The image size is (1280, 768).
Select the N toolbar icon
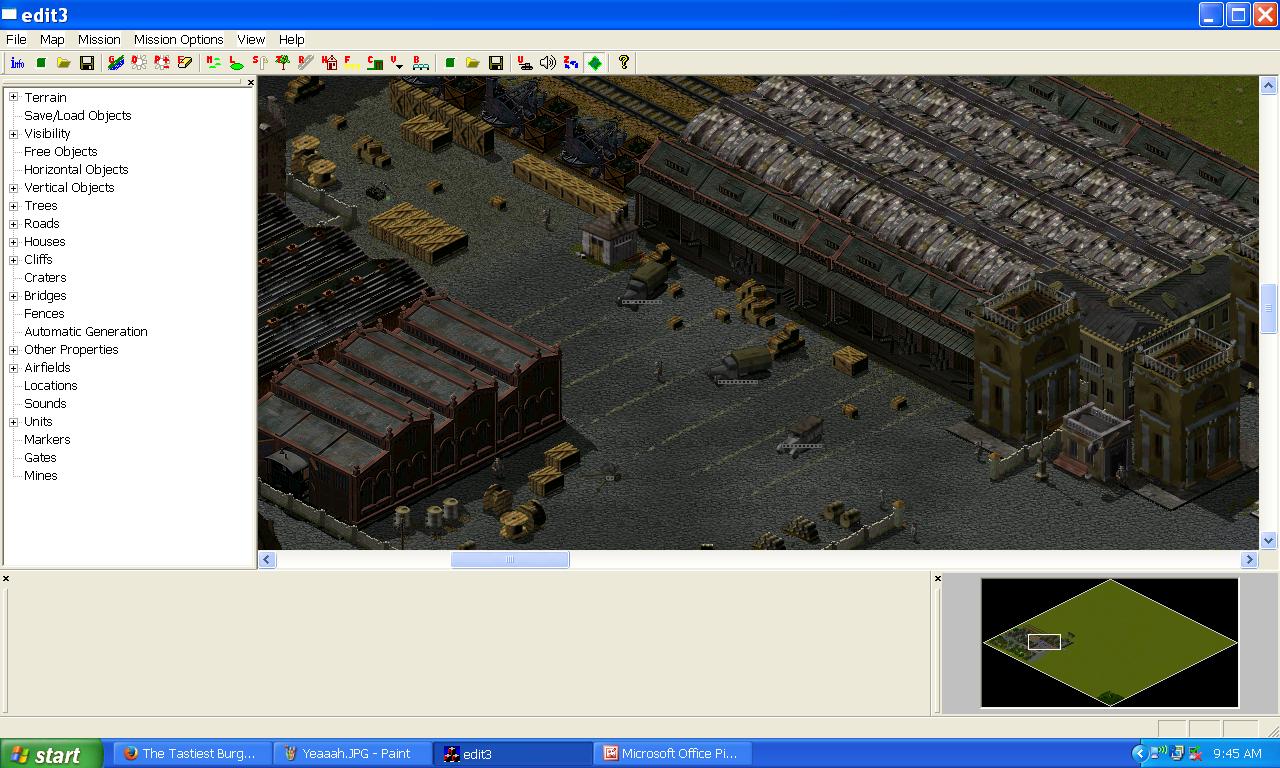pyautogui.click(x=213, y=63)
